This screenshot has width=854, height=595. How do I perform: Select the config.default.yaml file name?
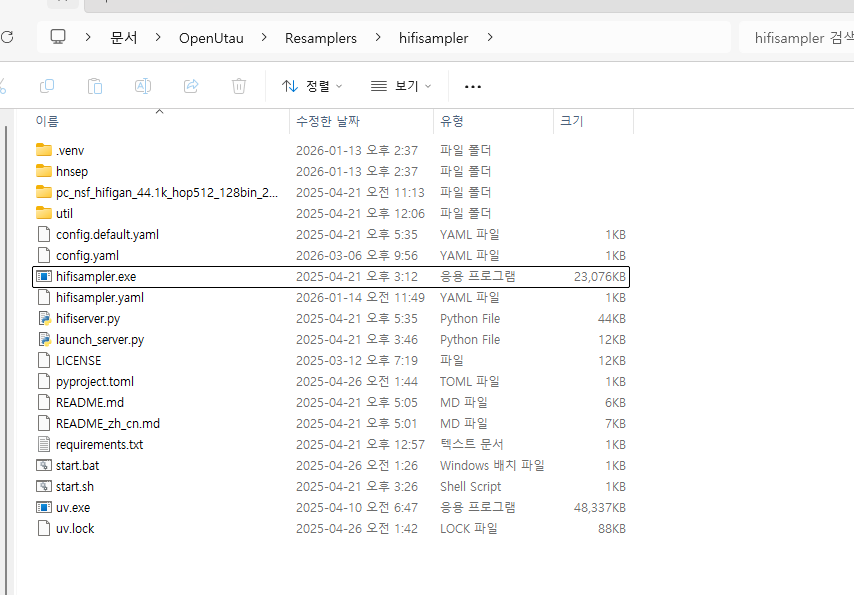point(107,234)
